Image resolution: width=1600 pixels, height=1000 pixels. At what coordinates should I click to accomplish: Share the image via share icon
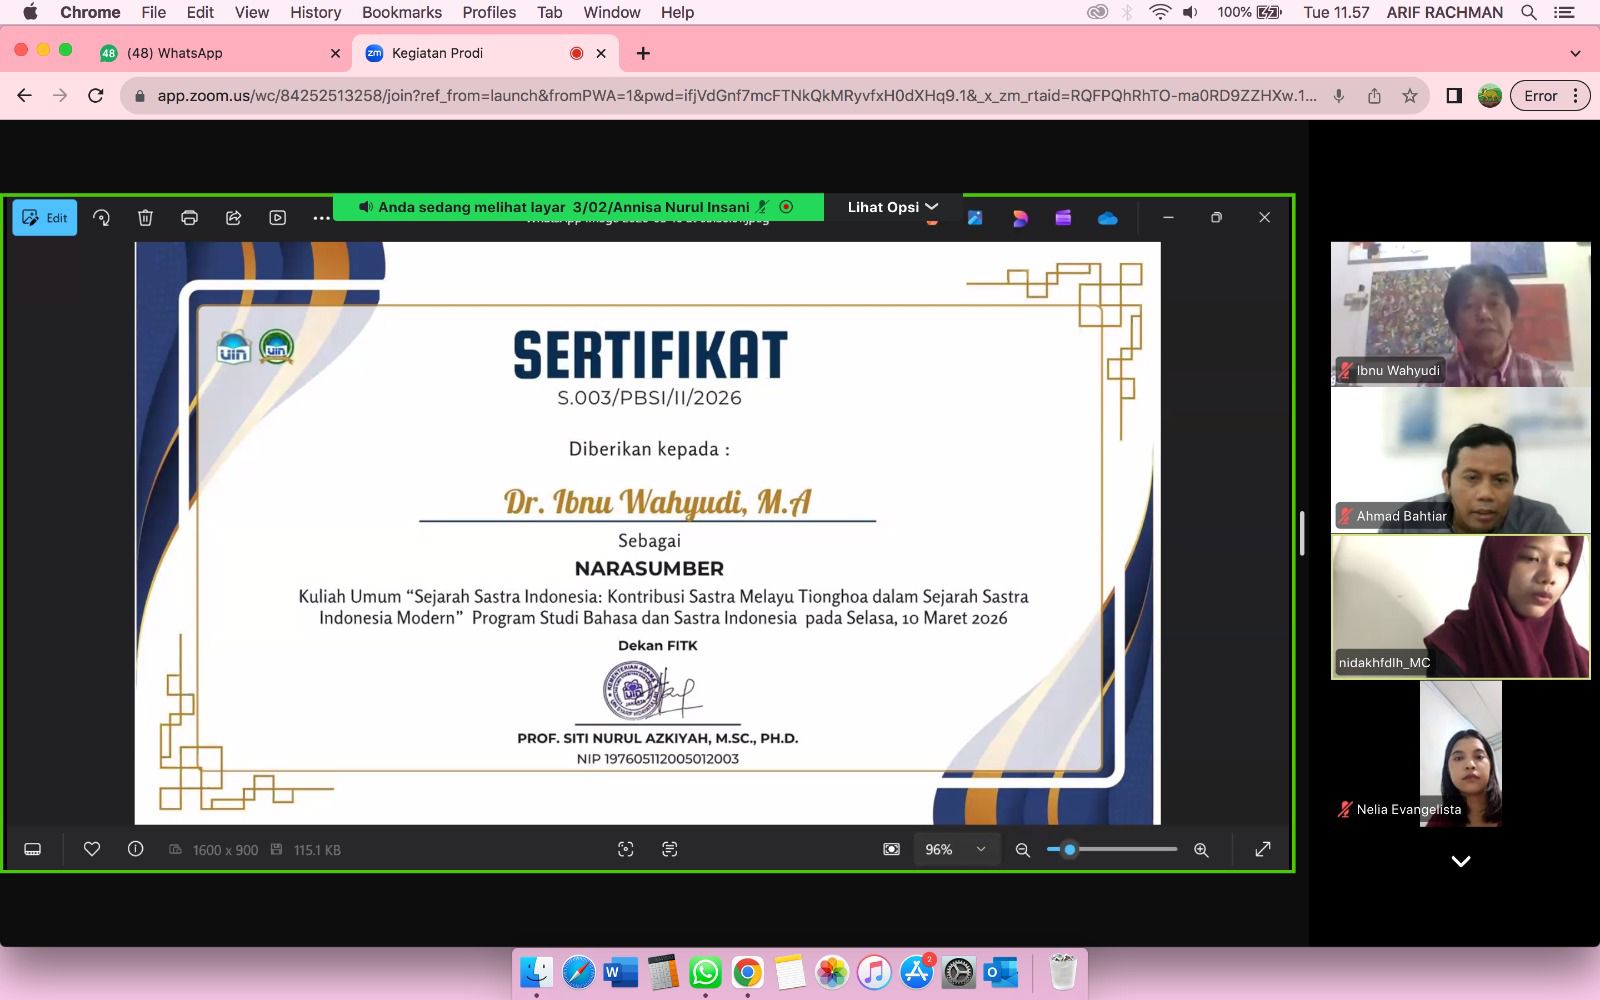233,218
